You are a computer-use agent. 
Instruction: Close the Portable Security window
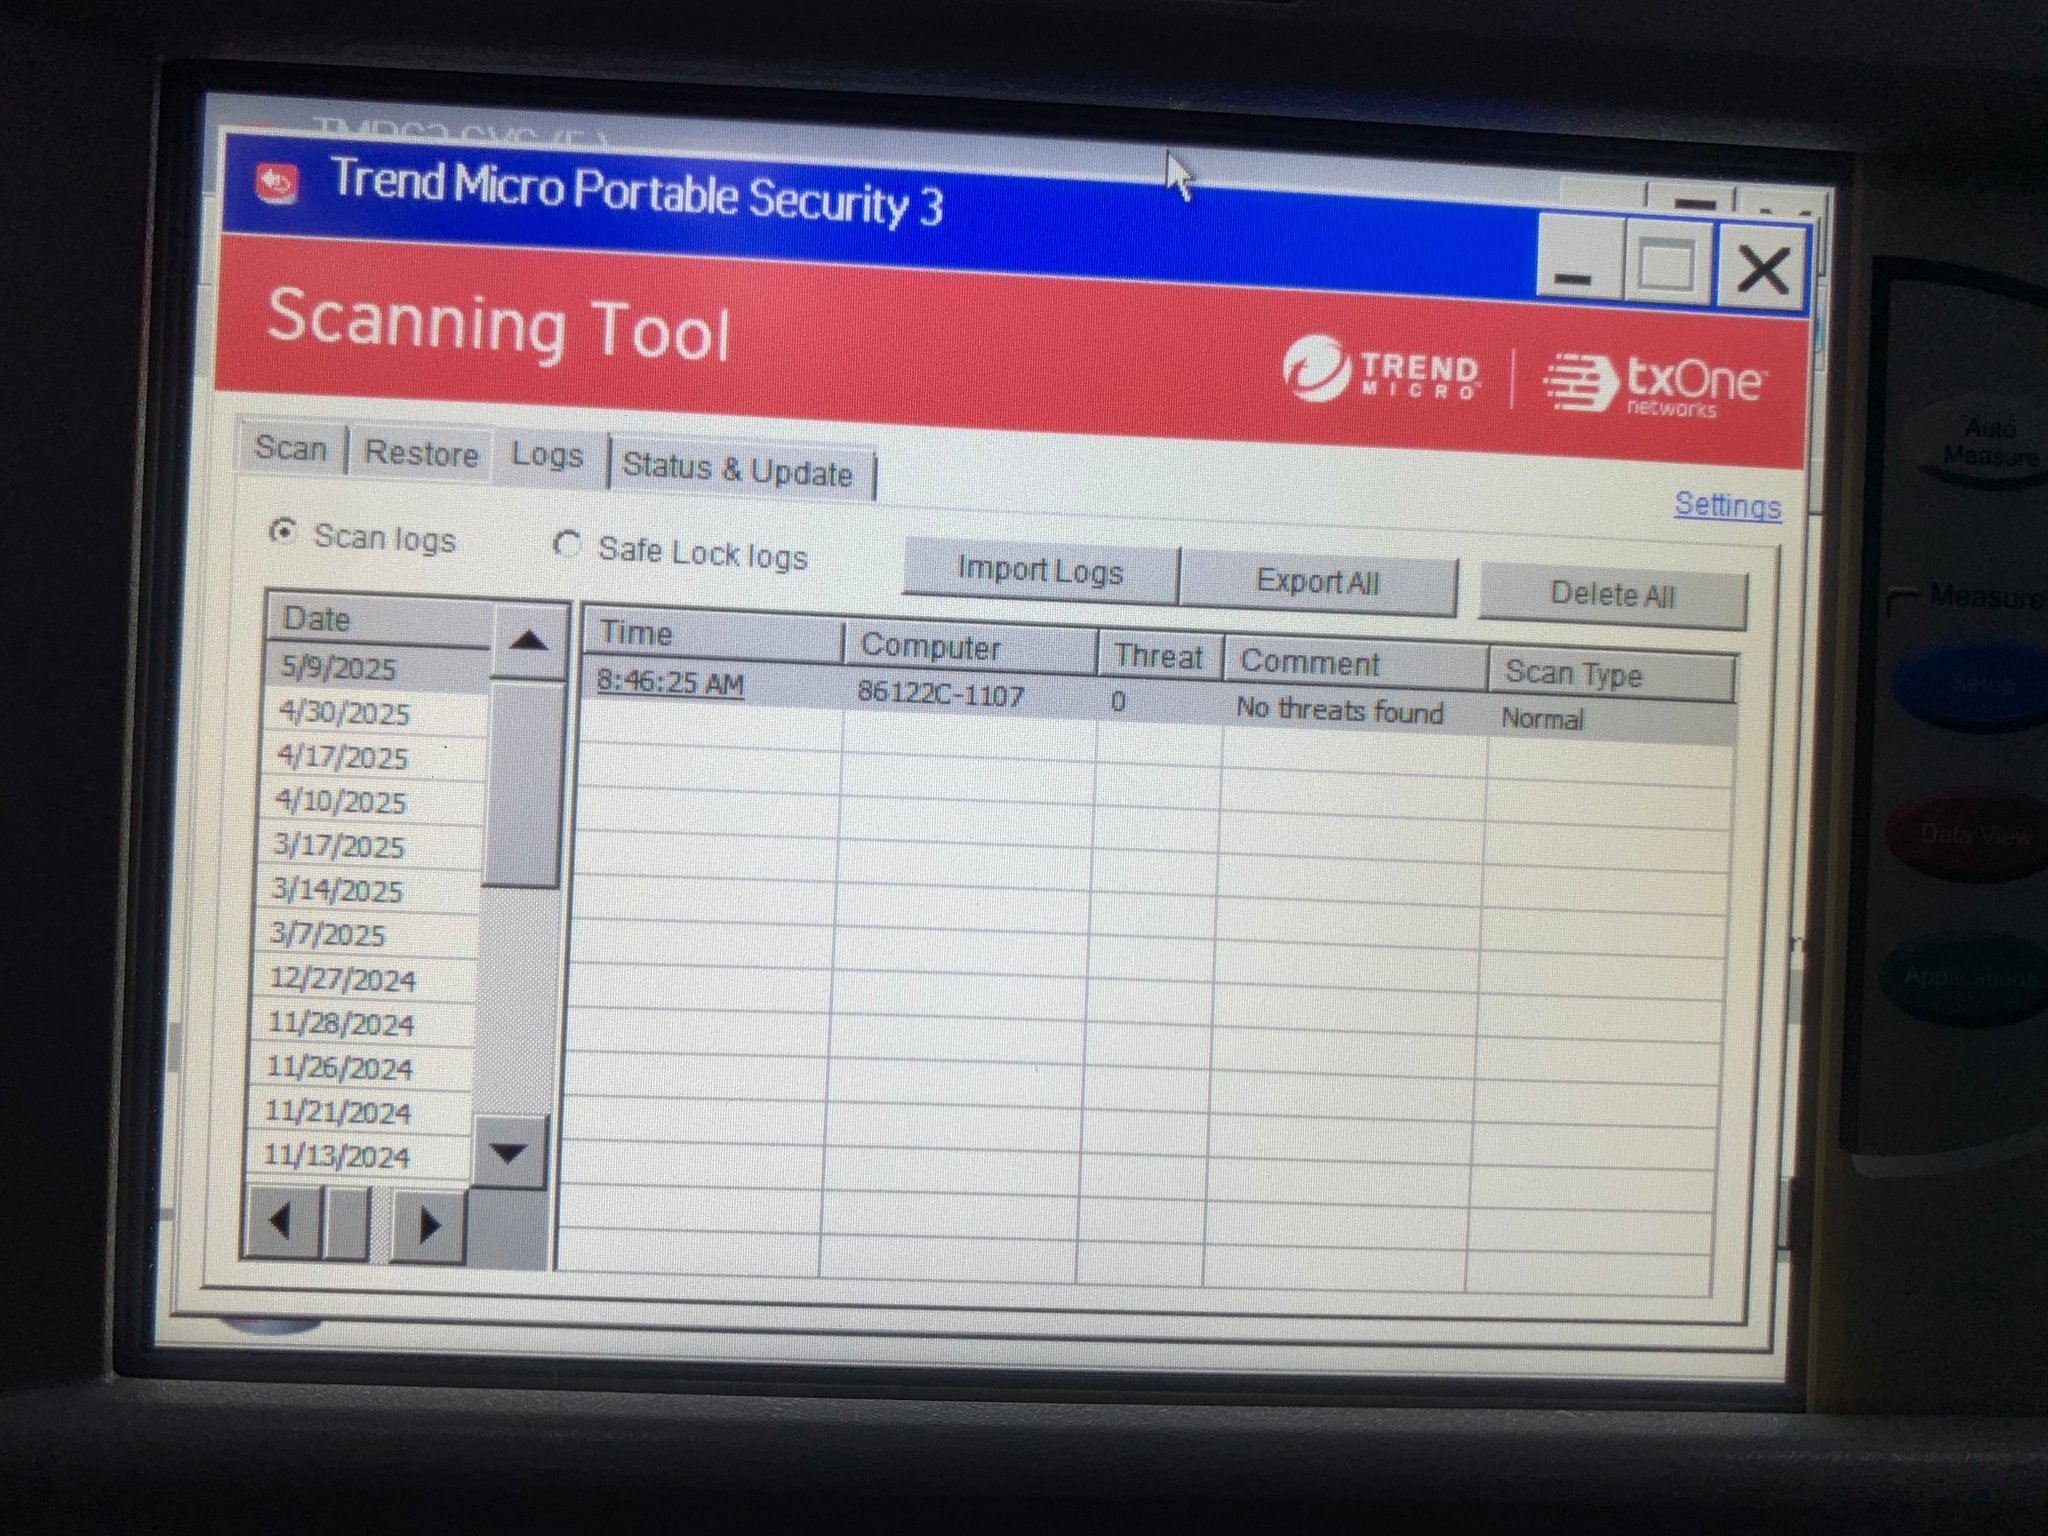(1762, 269)
